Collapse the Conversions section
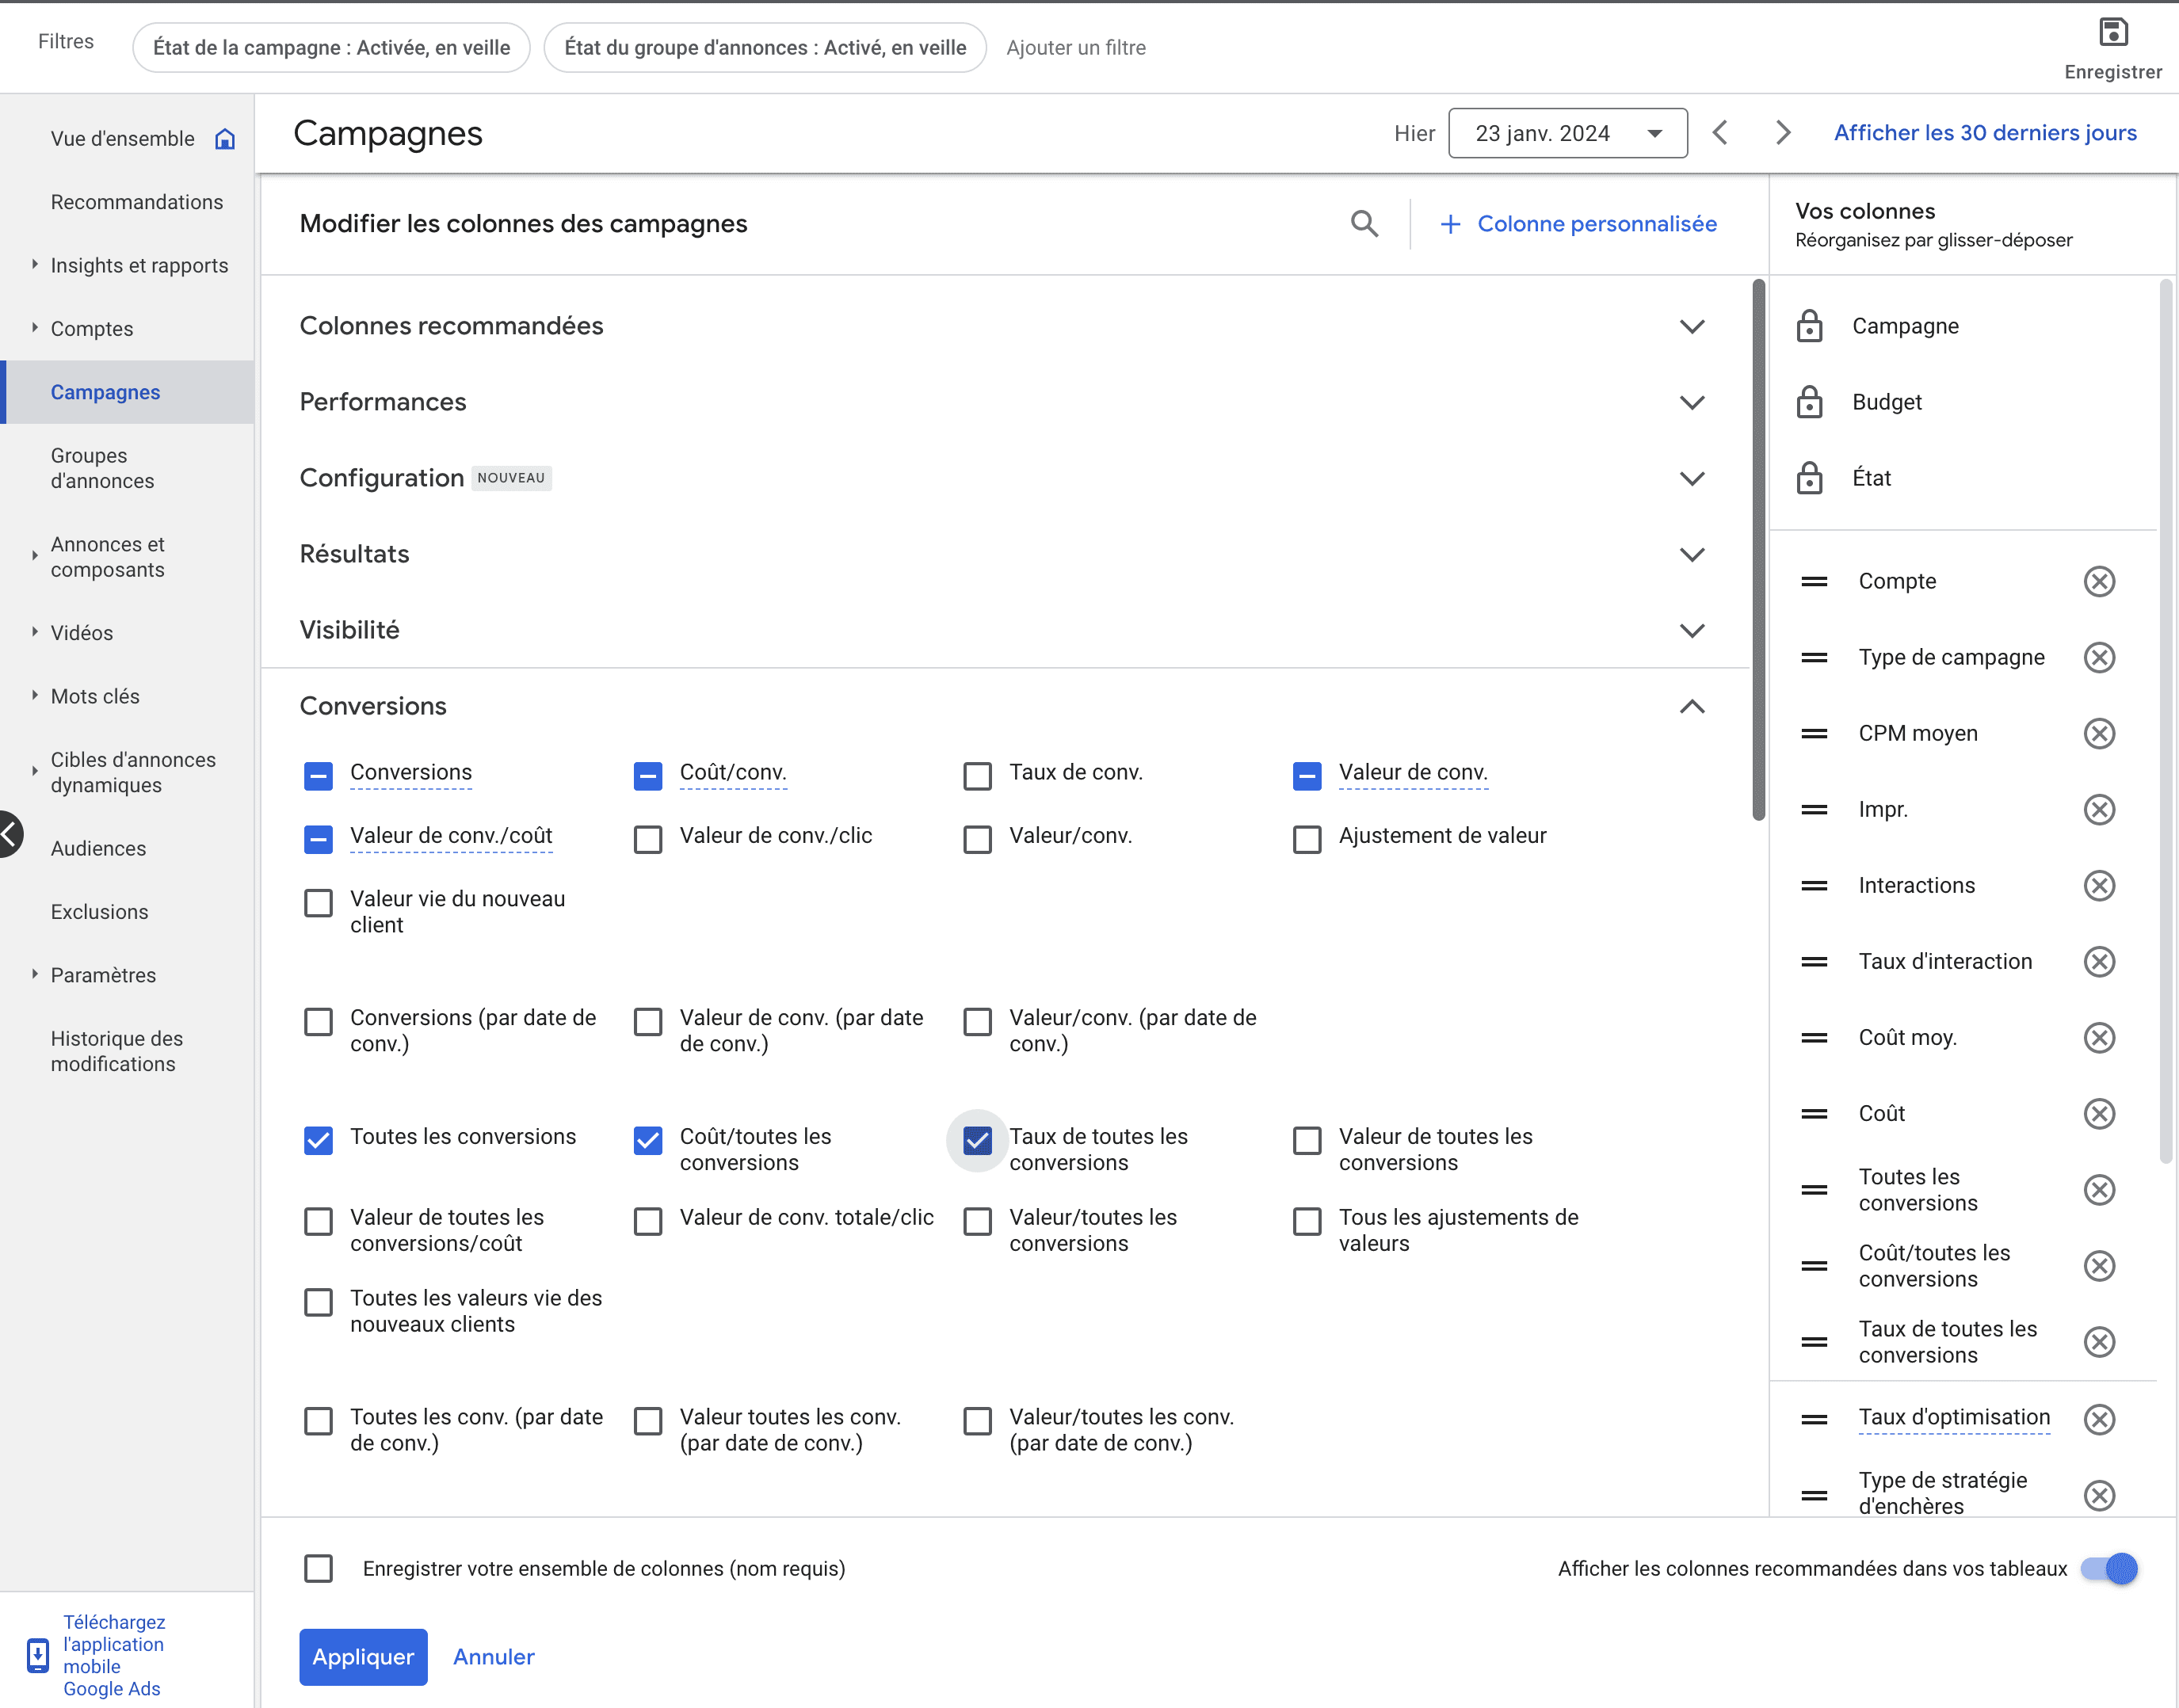Image resolution: width=2179 pixels, height=1708 pixels. pos(1691,706)
